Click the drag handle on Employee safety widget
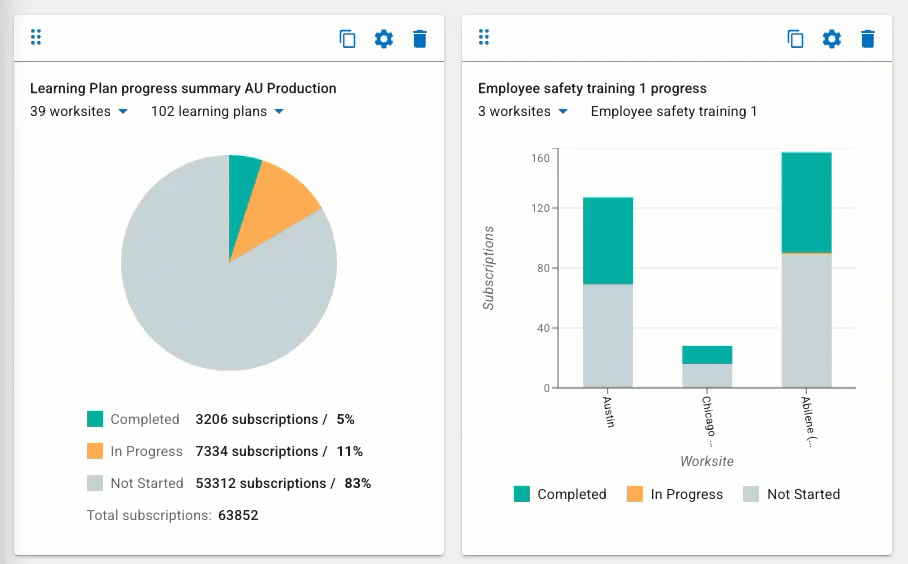908x564 pixels. (x=484, y=37)
